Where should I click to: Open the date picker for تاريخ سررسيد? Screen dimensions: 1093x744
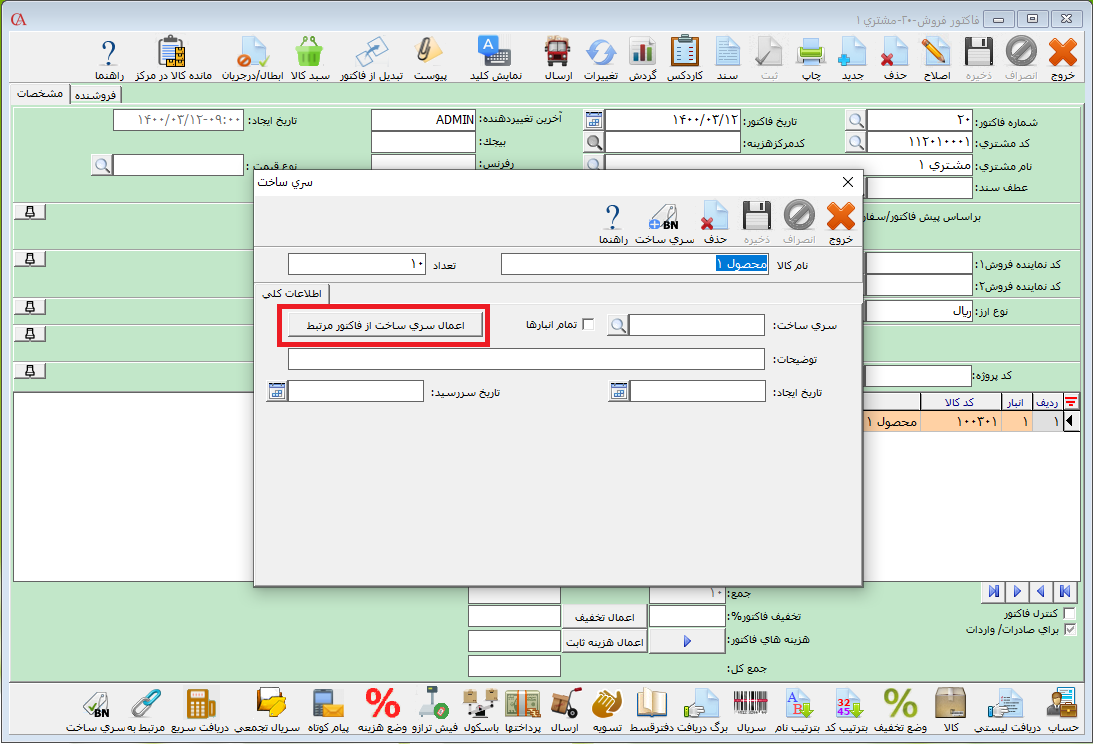point(275,392)
